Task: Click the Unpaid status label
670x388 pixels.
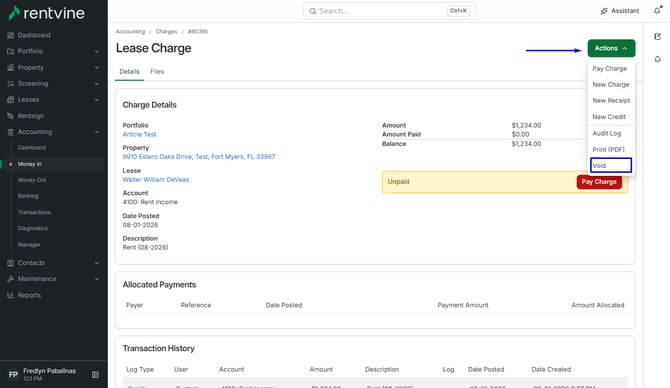Action: tap(398, 182)
